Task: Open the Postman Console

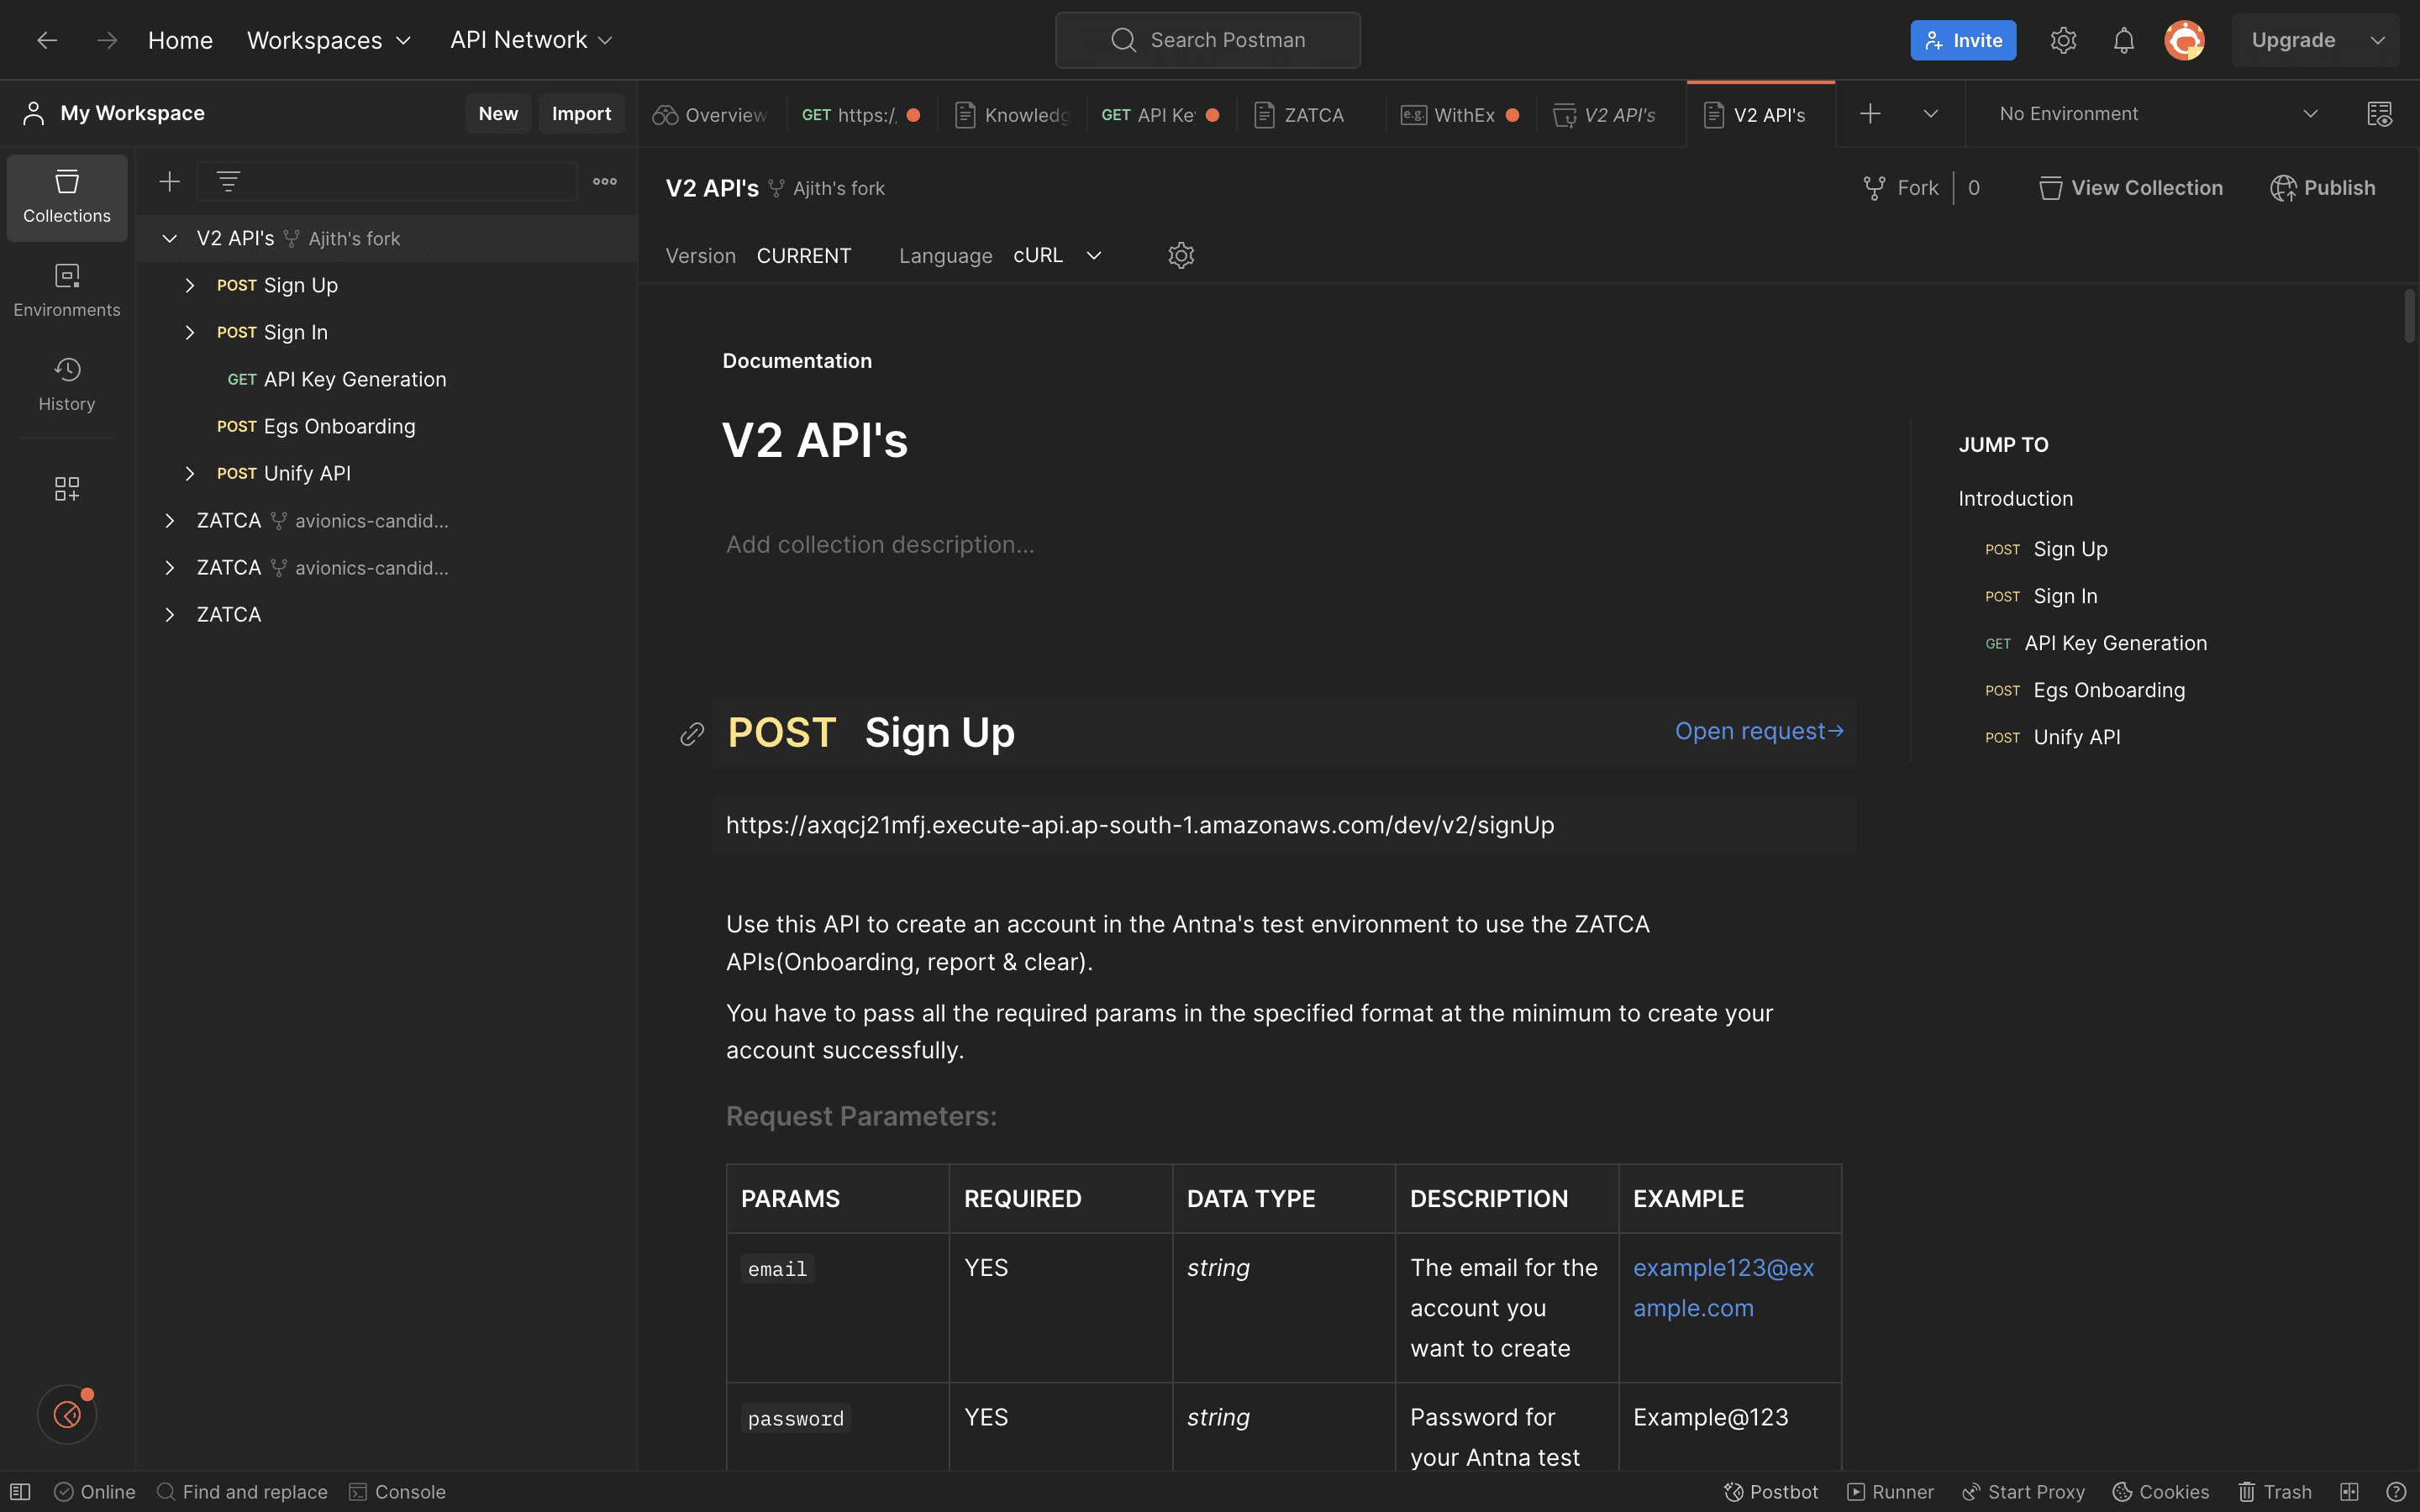Action: (397, 1491)
